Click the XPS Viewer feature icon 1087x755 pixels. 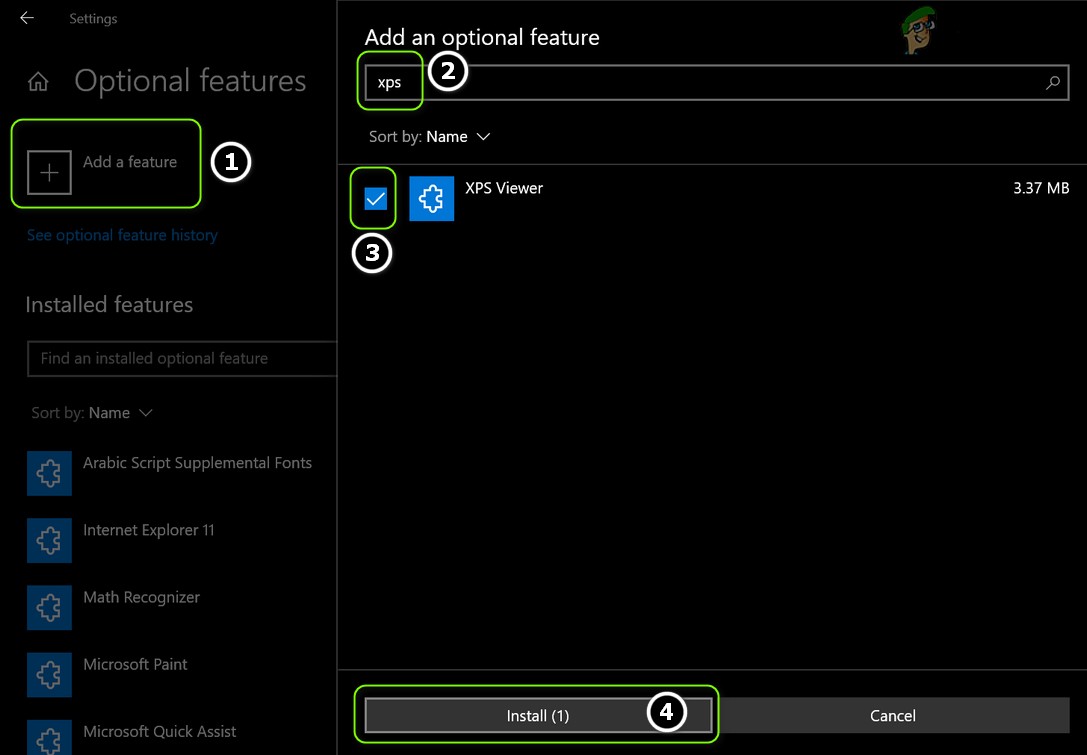[432, 198]
